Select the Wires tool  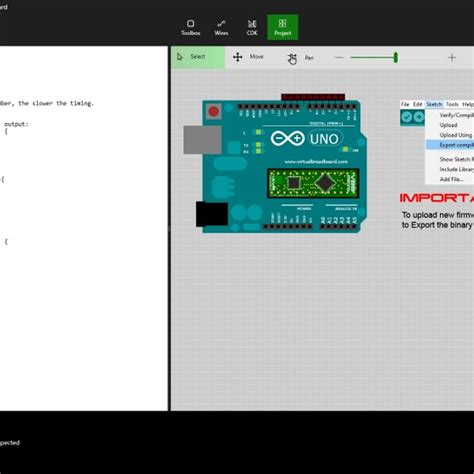(221, 28)
